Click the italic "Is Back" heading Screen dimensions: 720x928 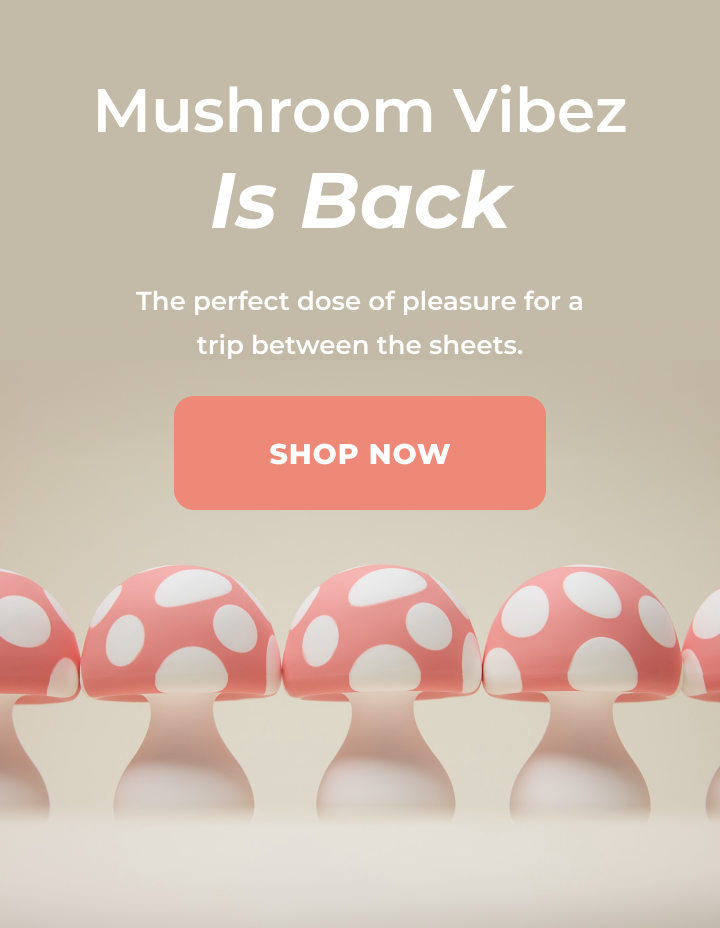361,201
